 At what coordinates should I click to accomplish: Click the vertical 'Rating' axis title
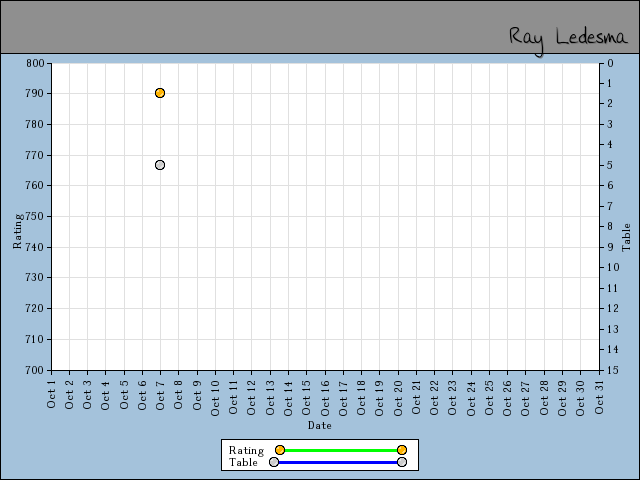[18, 231]
